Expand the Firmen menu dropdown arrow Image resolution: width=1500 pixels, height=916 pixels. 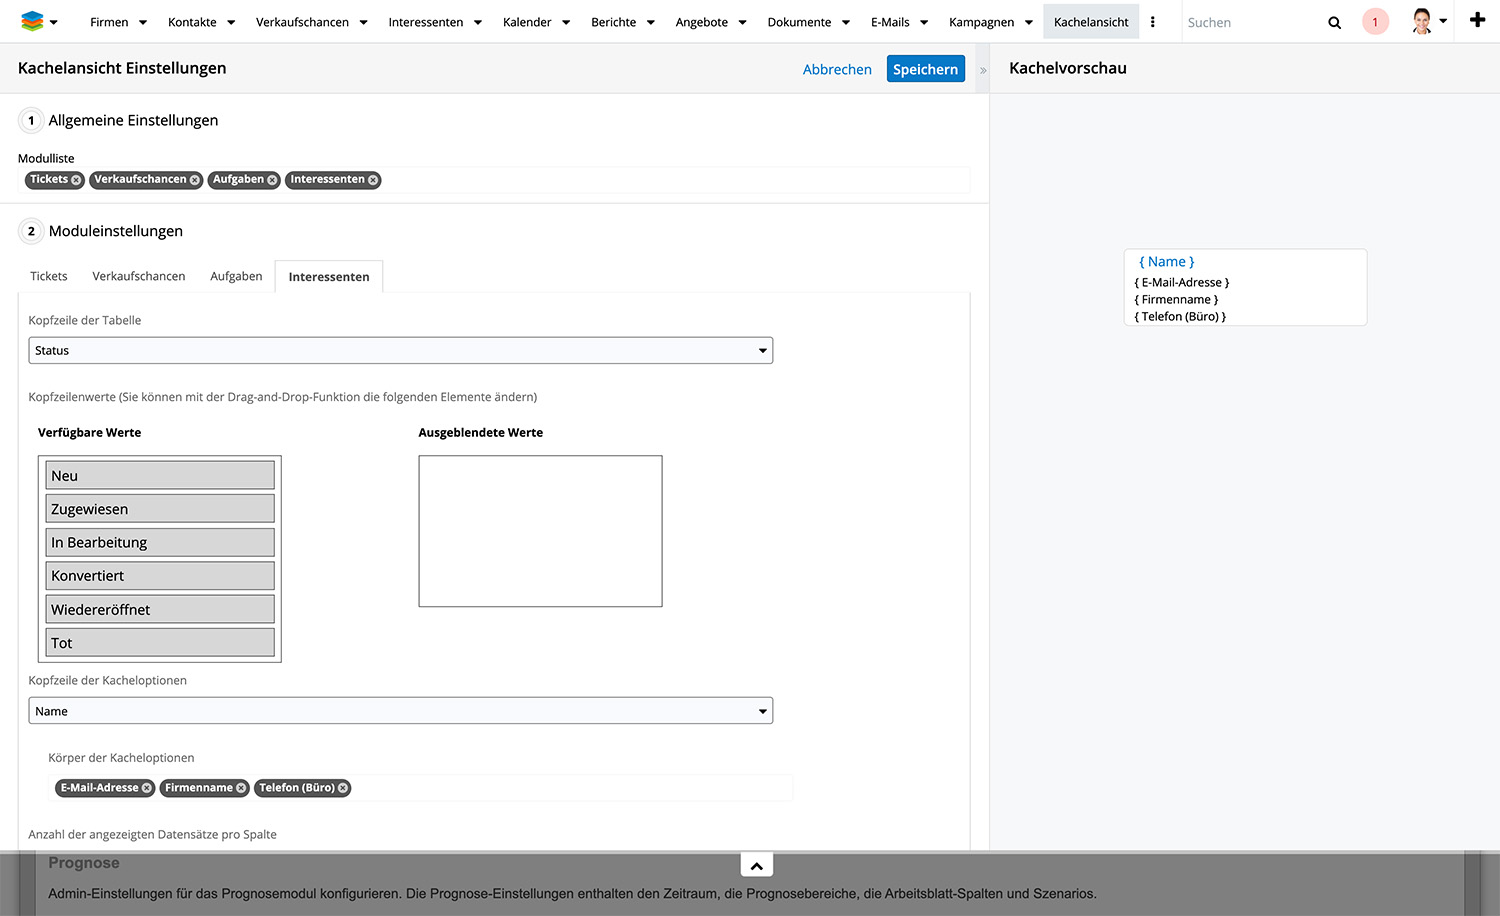pos(143,23)
